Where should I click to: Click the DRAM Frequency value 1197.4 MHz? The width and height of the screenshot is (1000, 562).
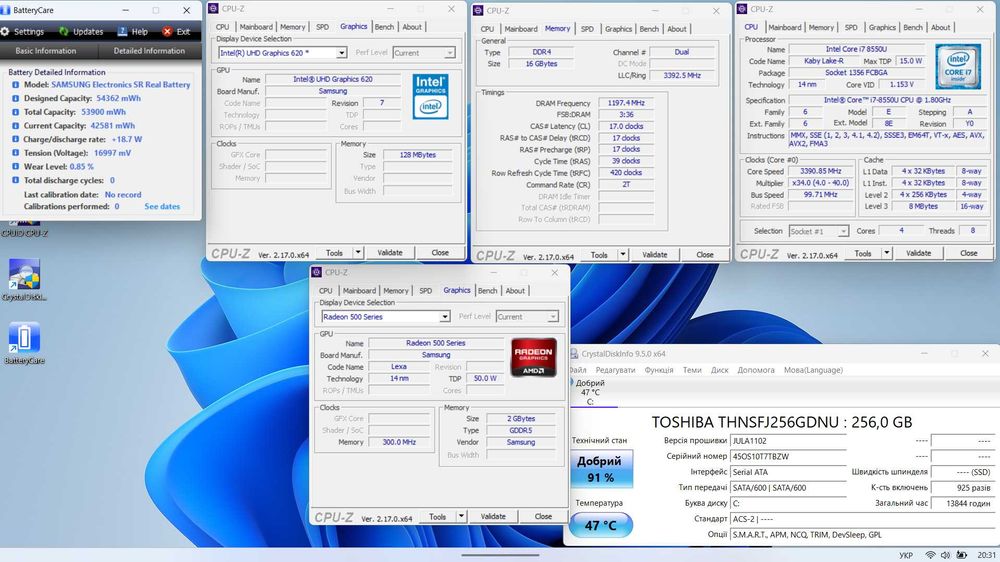626,103
